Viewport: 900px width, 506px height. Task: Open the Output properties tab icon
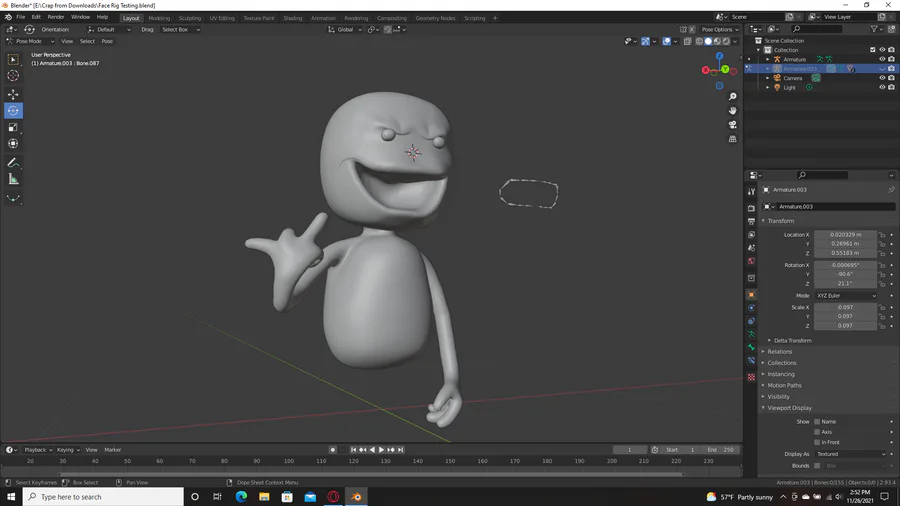click(751, 221)
